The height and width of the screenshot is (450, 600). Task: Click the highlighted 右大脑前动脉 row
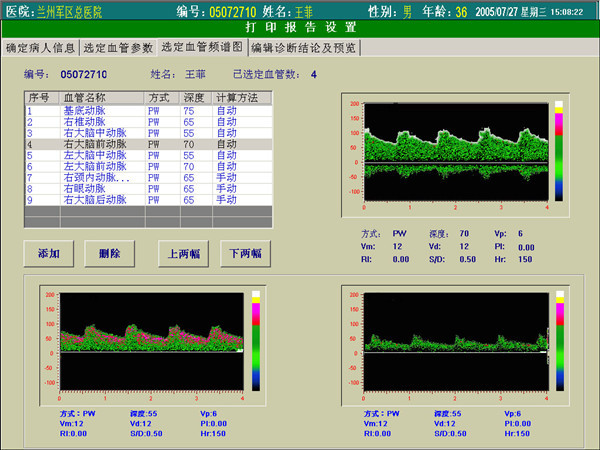point(94,144)
